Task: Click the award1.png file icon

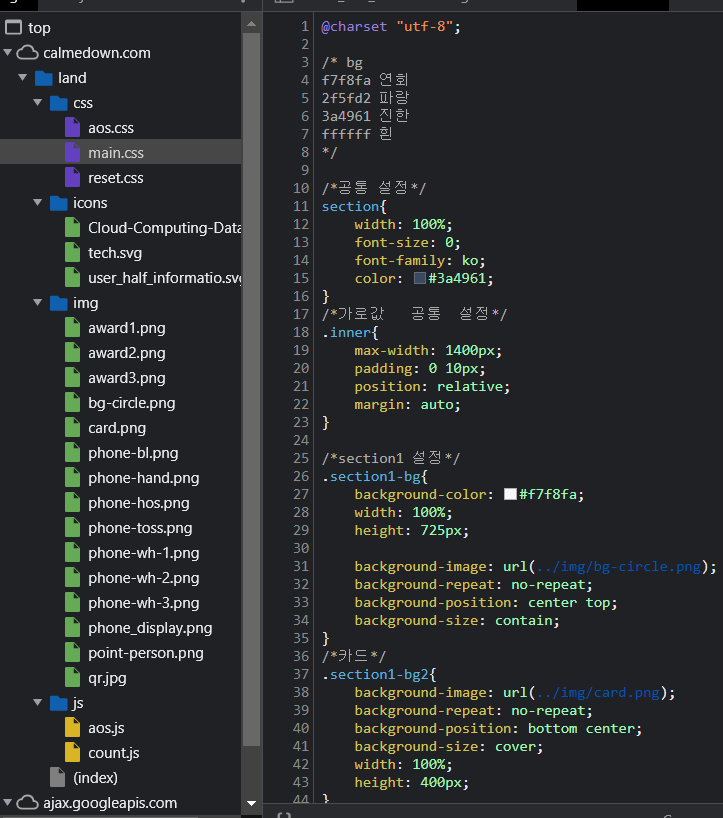Action: click(x=73, y=328)
